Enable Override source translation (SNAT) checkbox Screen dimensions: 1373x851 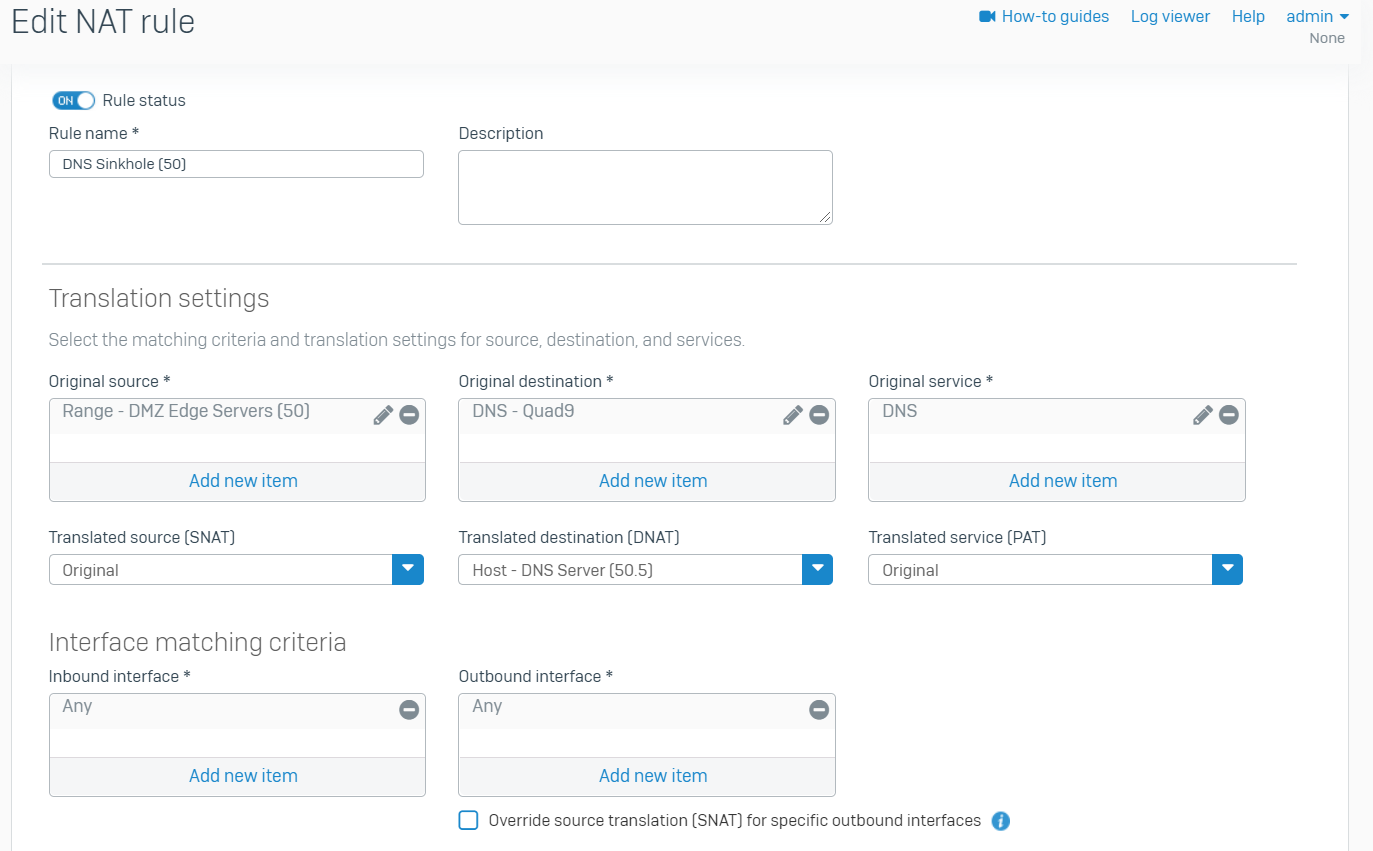(x=468, y=820)
